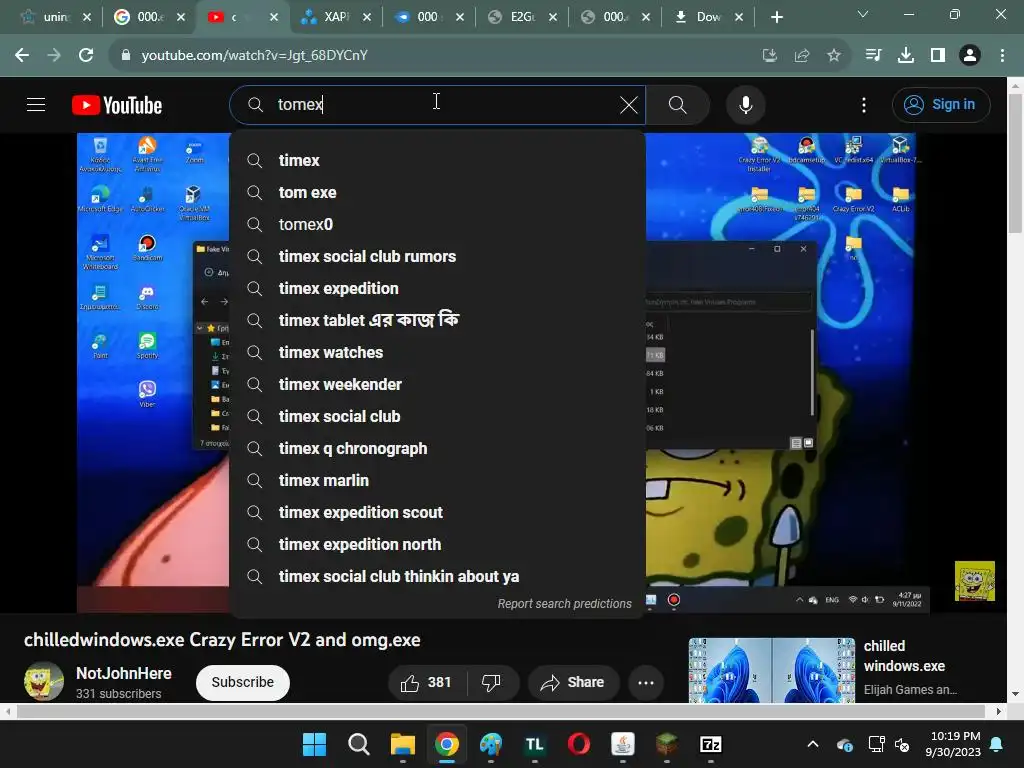Click 'Report search predictions' link
Screen dimensions: 1024x768
(564, 603)
